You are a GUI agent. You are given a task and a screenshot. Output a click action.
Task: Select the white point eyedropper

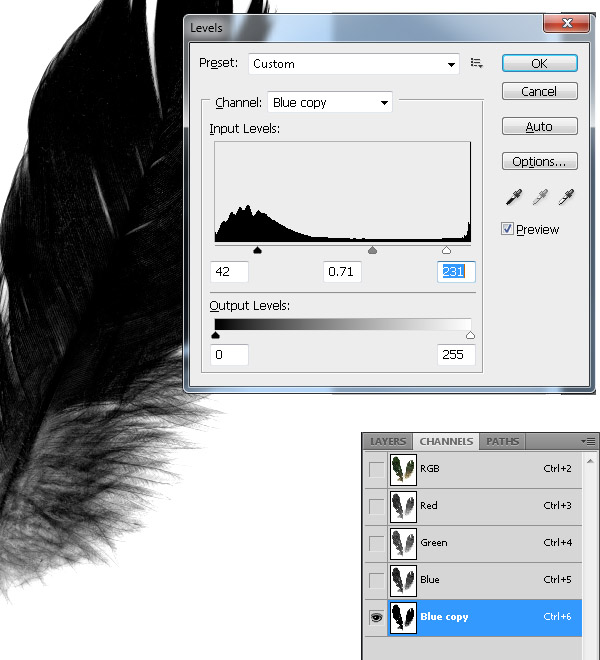[567, 198]
